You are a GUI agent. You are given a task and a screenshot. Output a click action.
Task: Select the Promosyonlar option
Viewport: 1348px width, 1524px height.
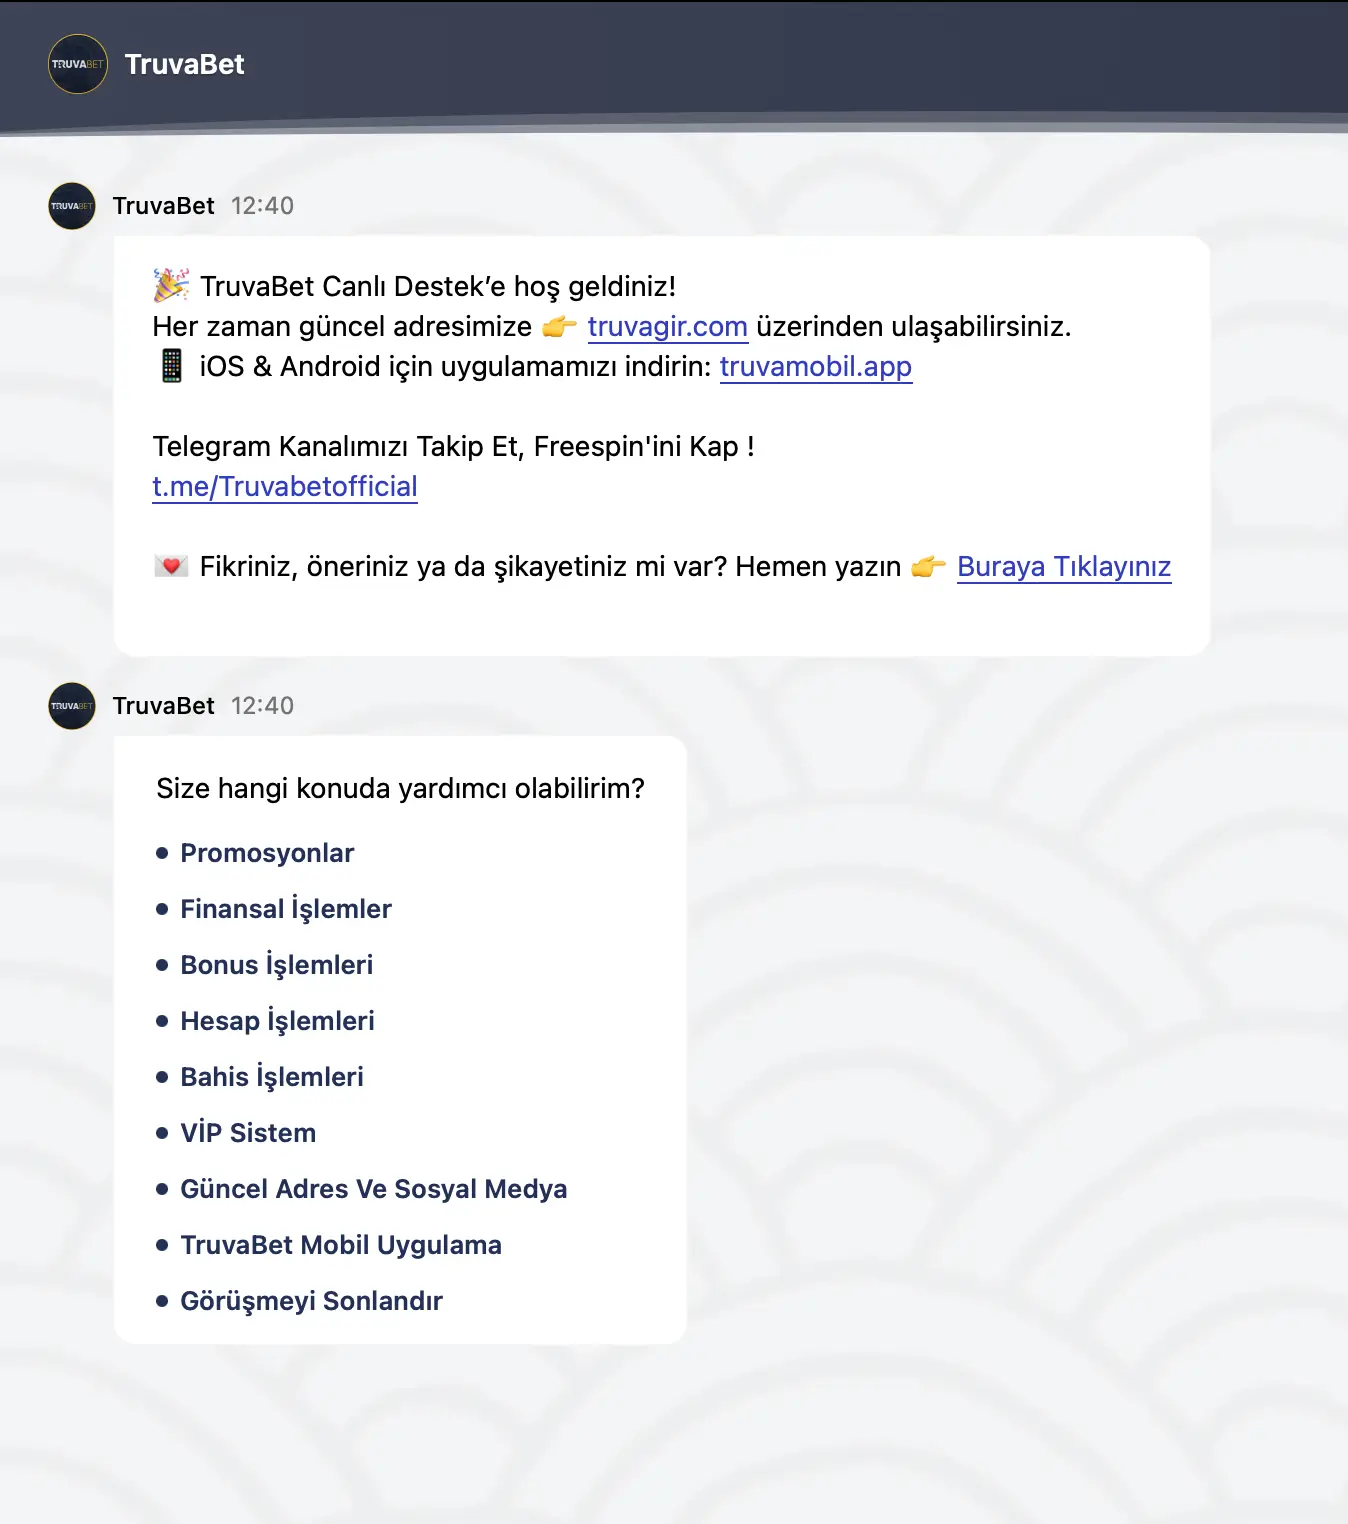click(x=267, y=853)
